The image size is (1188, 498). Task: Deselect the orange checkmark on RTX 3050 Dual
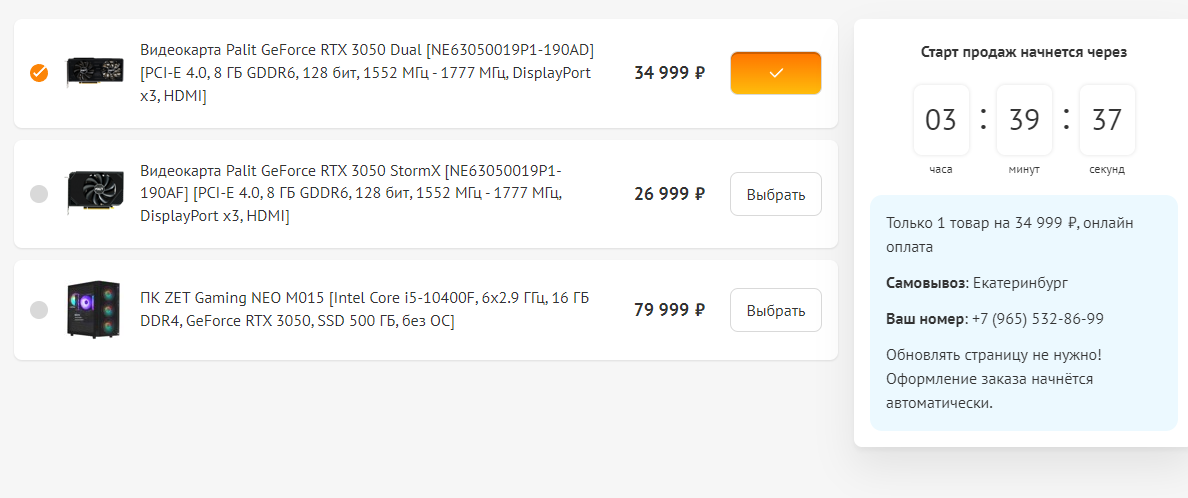point(39,73)
